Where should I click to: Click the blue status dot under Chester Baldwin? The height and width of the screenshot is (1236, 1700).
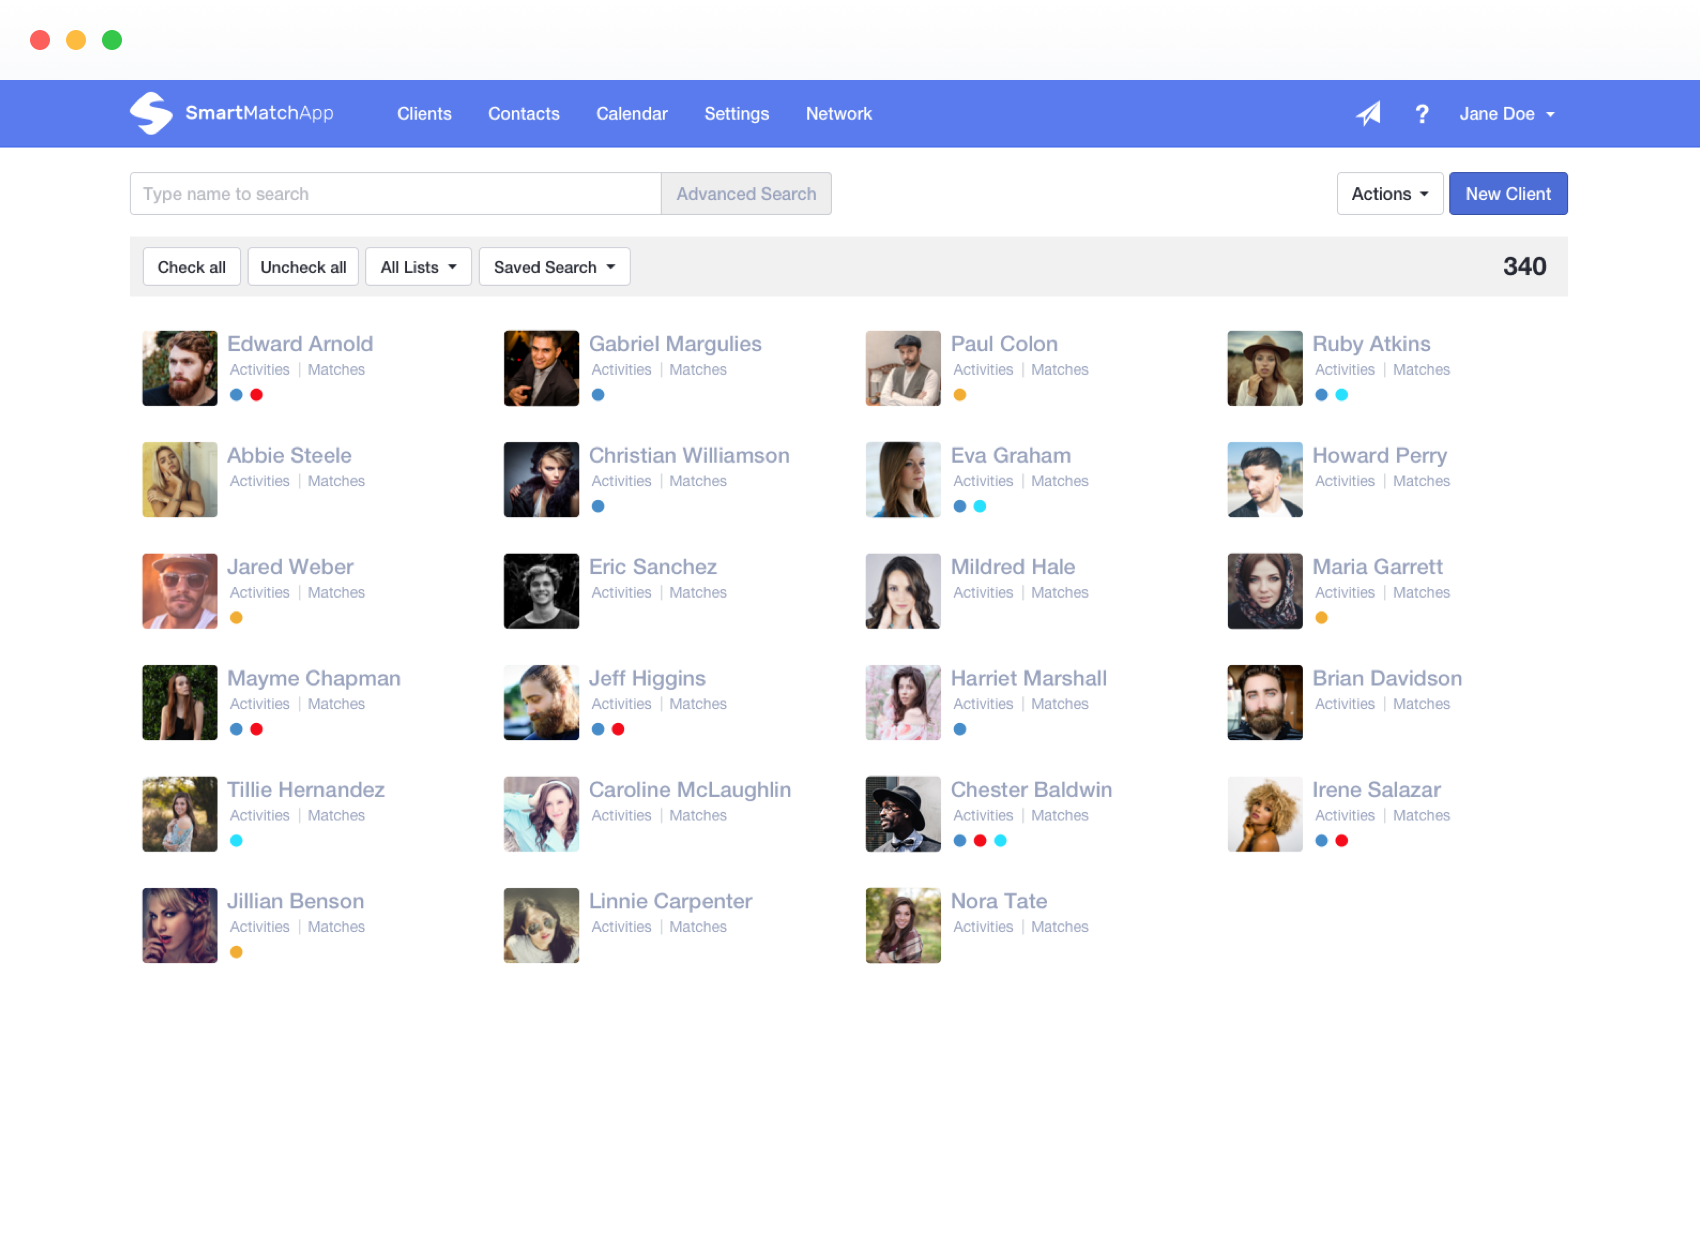point(959,840)
